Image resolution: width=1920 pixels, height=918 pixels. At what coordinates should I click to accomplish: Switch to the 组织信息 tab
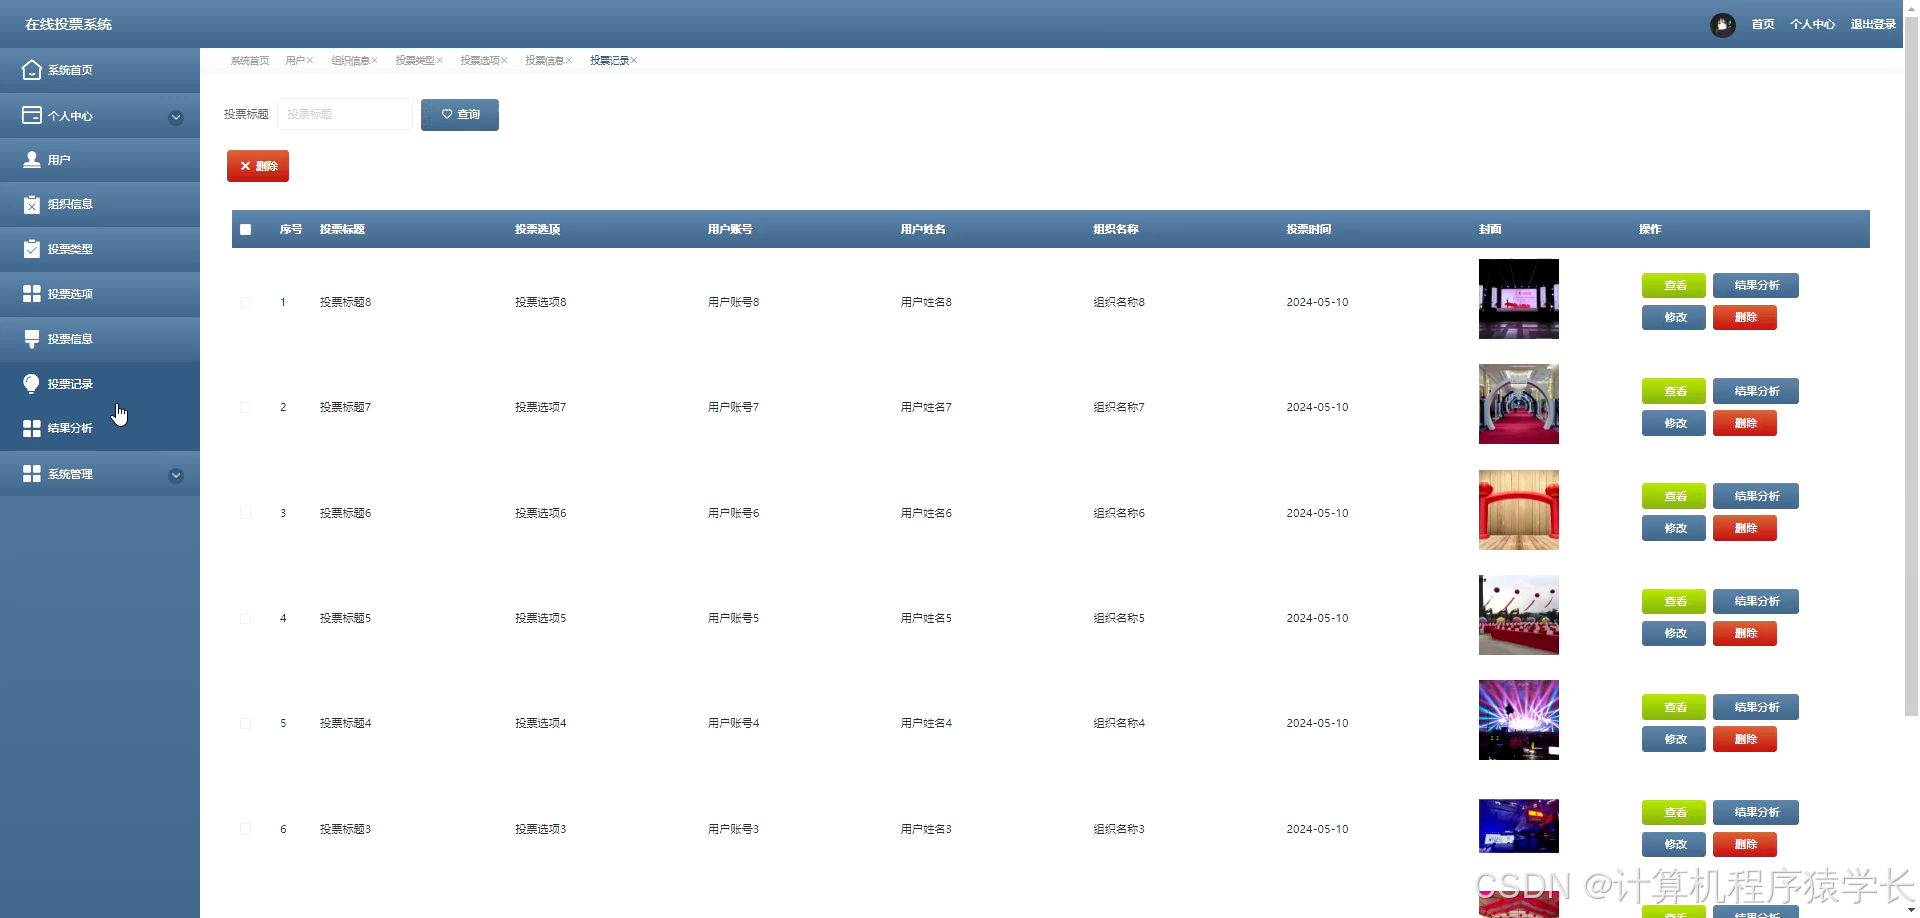coord(350,61)
